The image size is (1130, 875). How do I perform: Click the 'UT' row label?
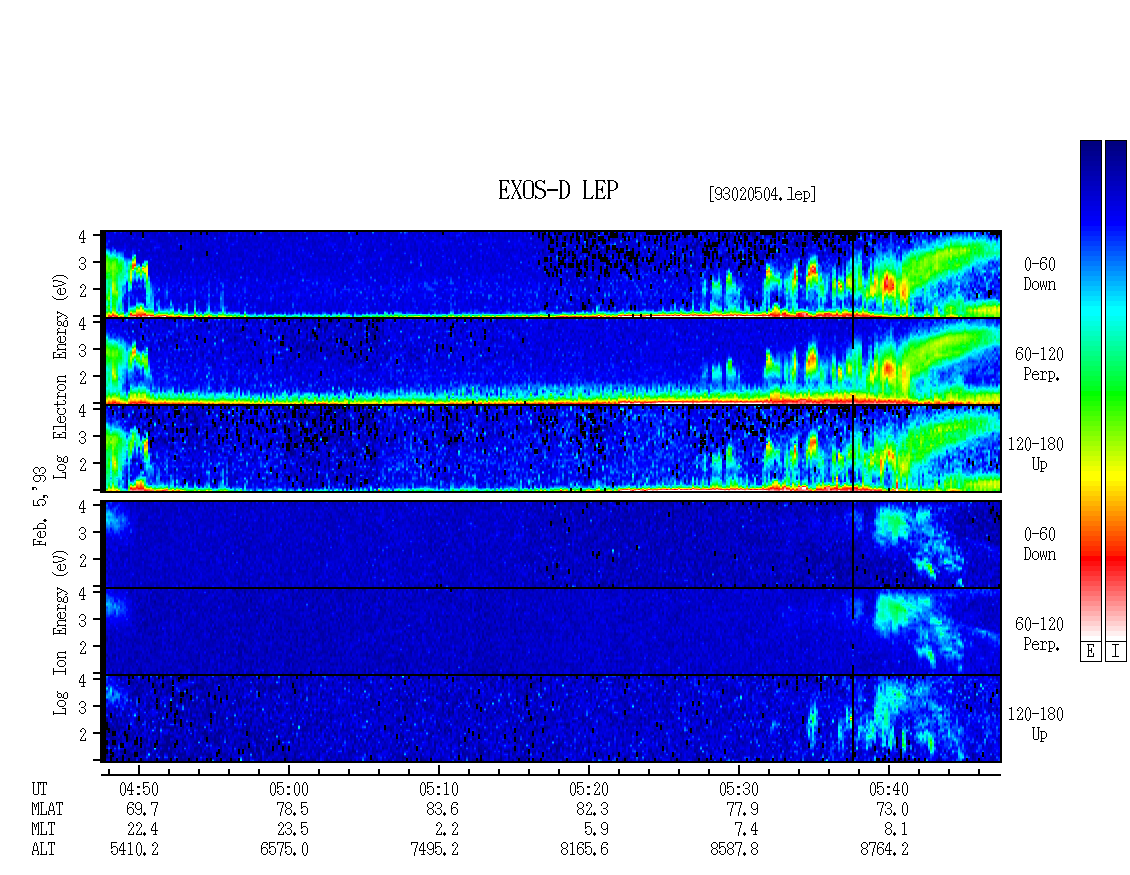click(x=39, y=789)
